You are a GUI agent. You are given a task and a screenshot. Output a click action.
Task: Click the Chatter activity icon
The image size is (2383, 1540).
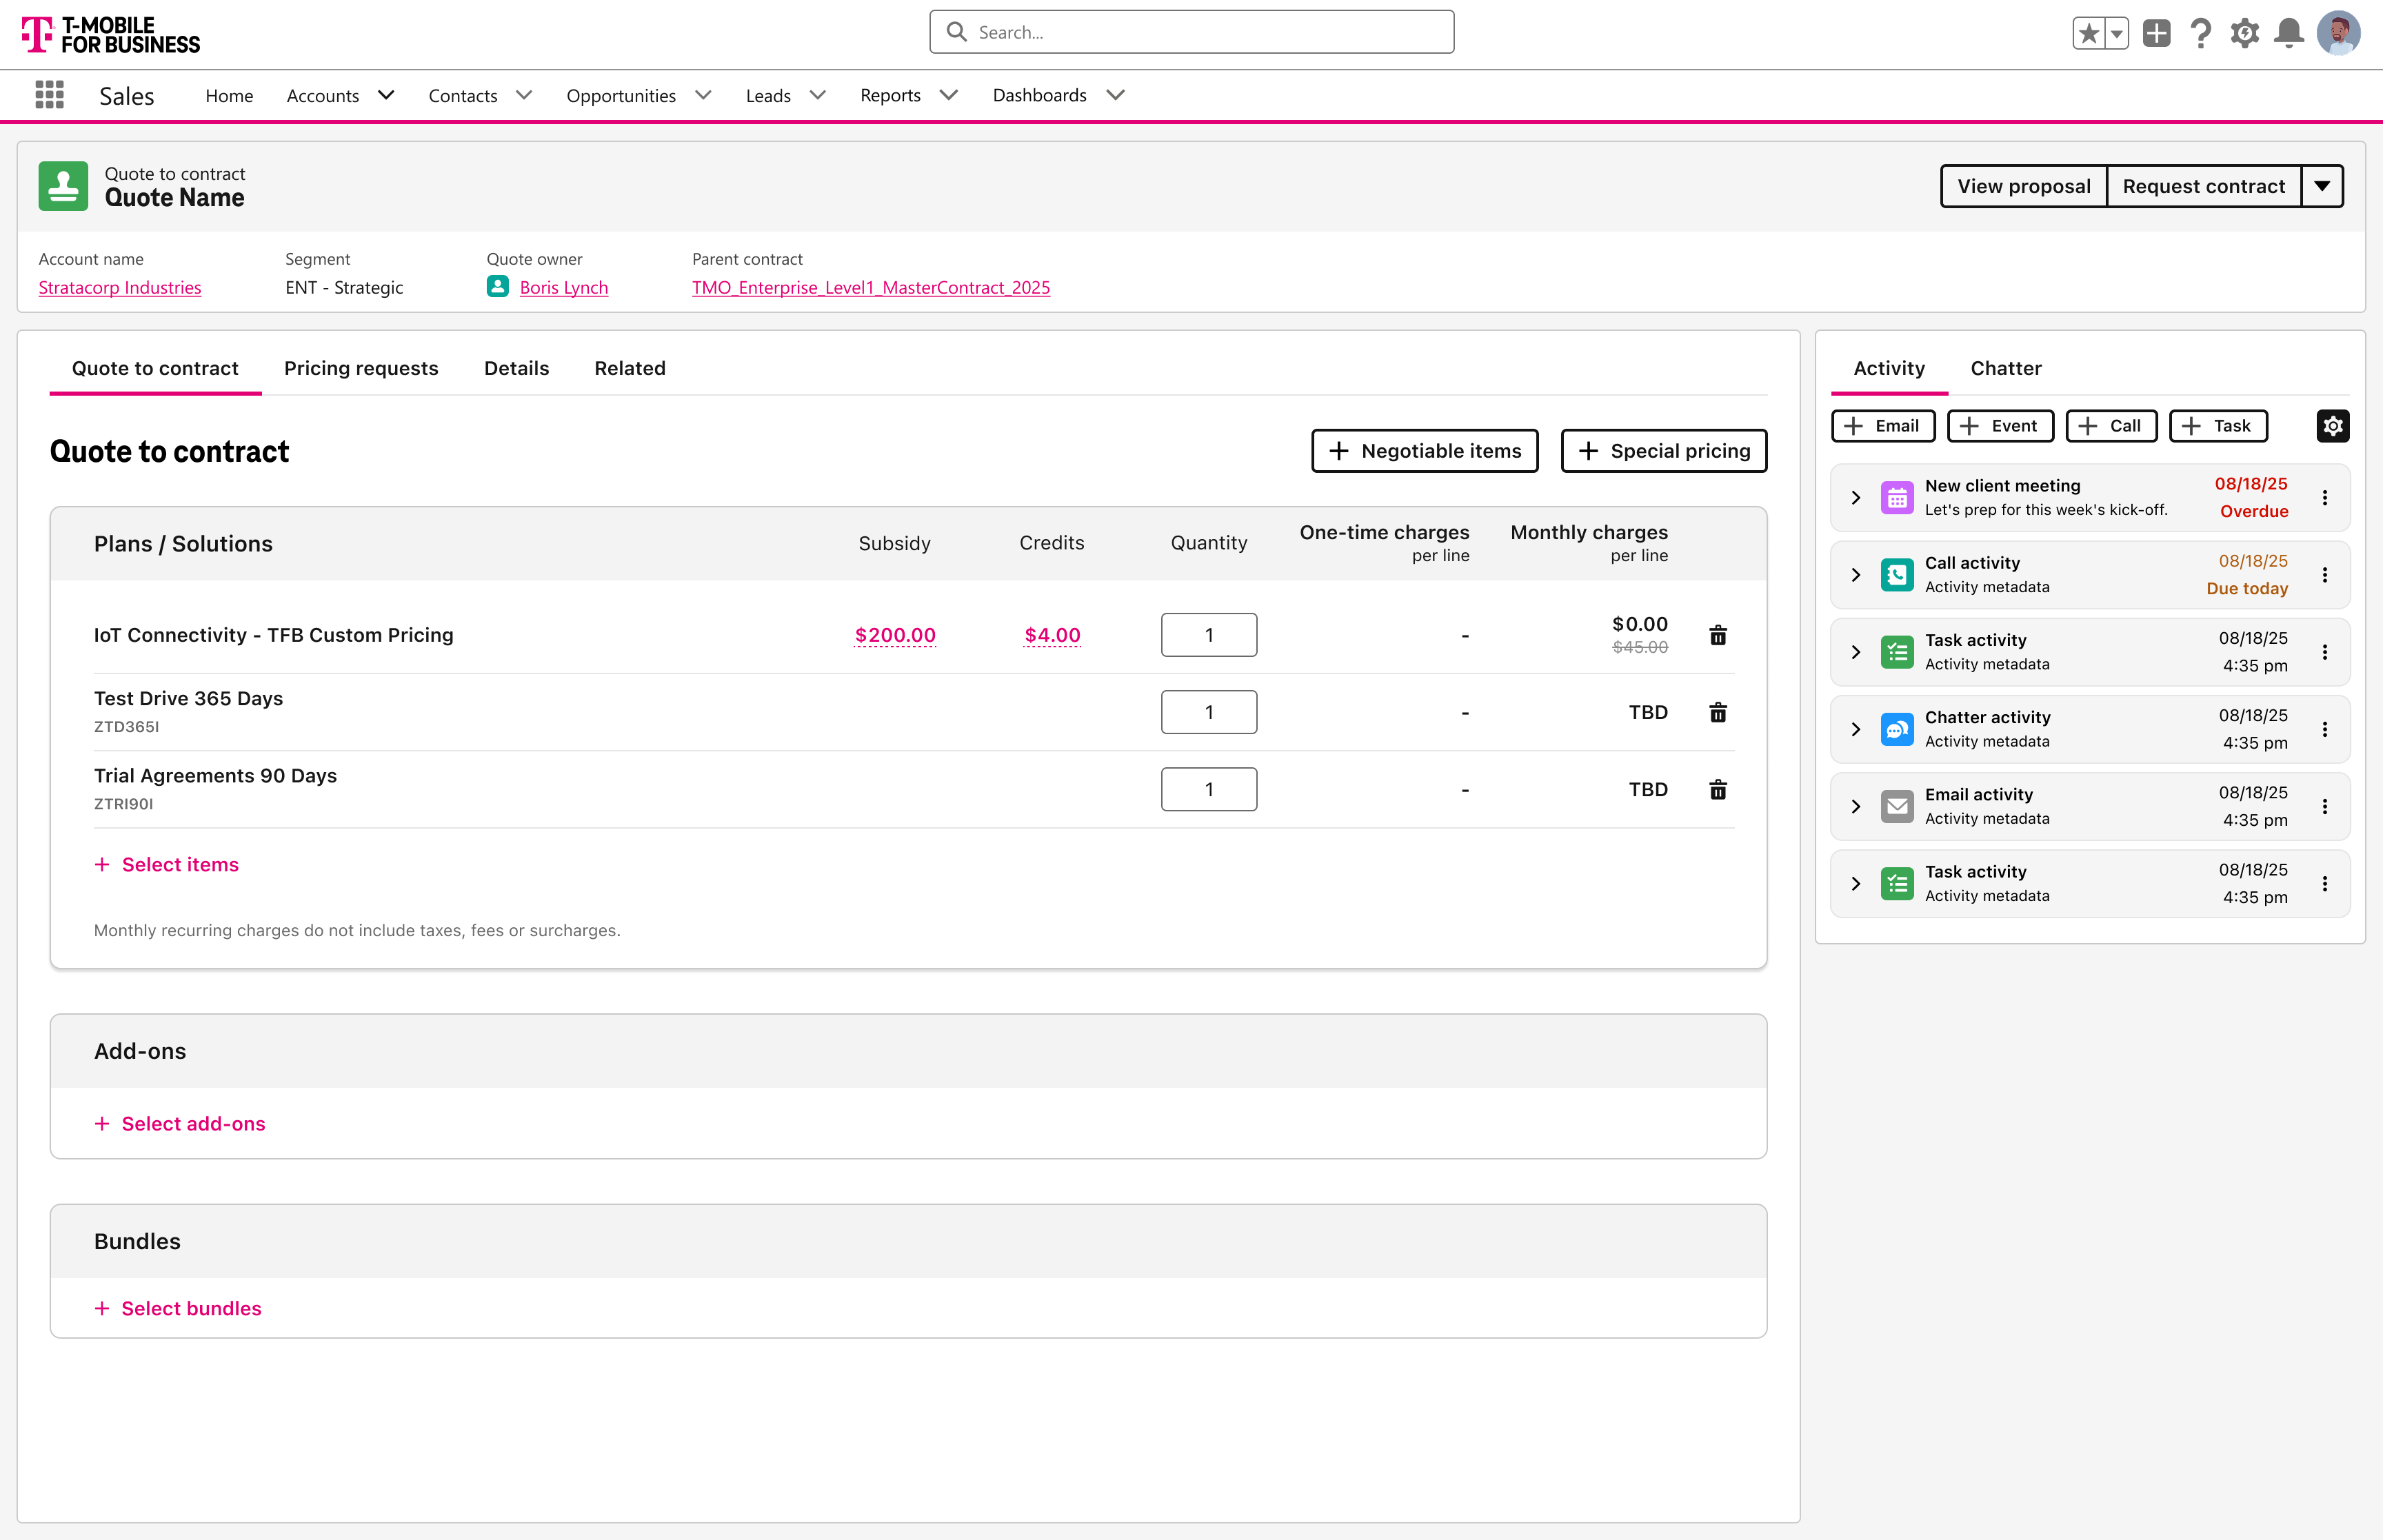1897,729
